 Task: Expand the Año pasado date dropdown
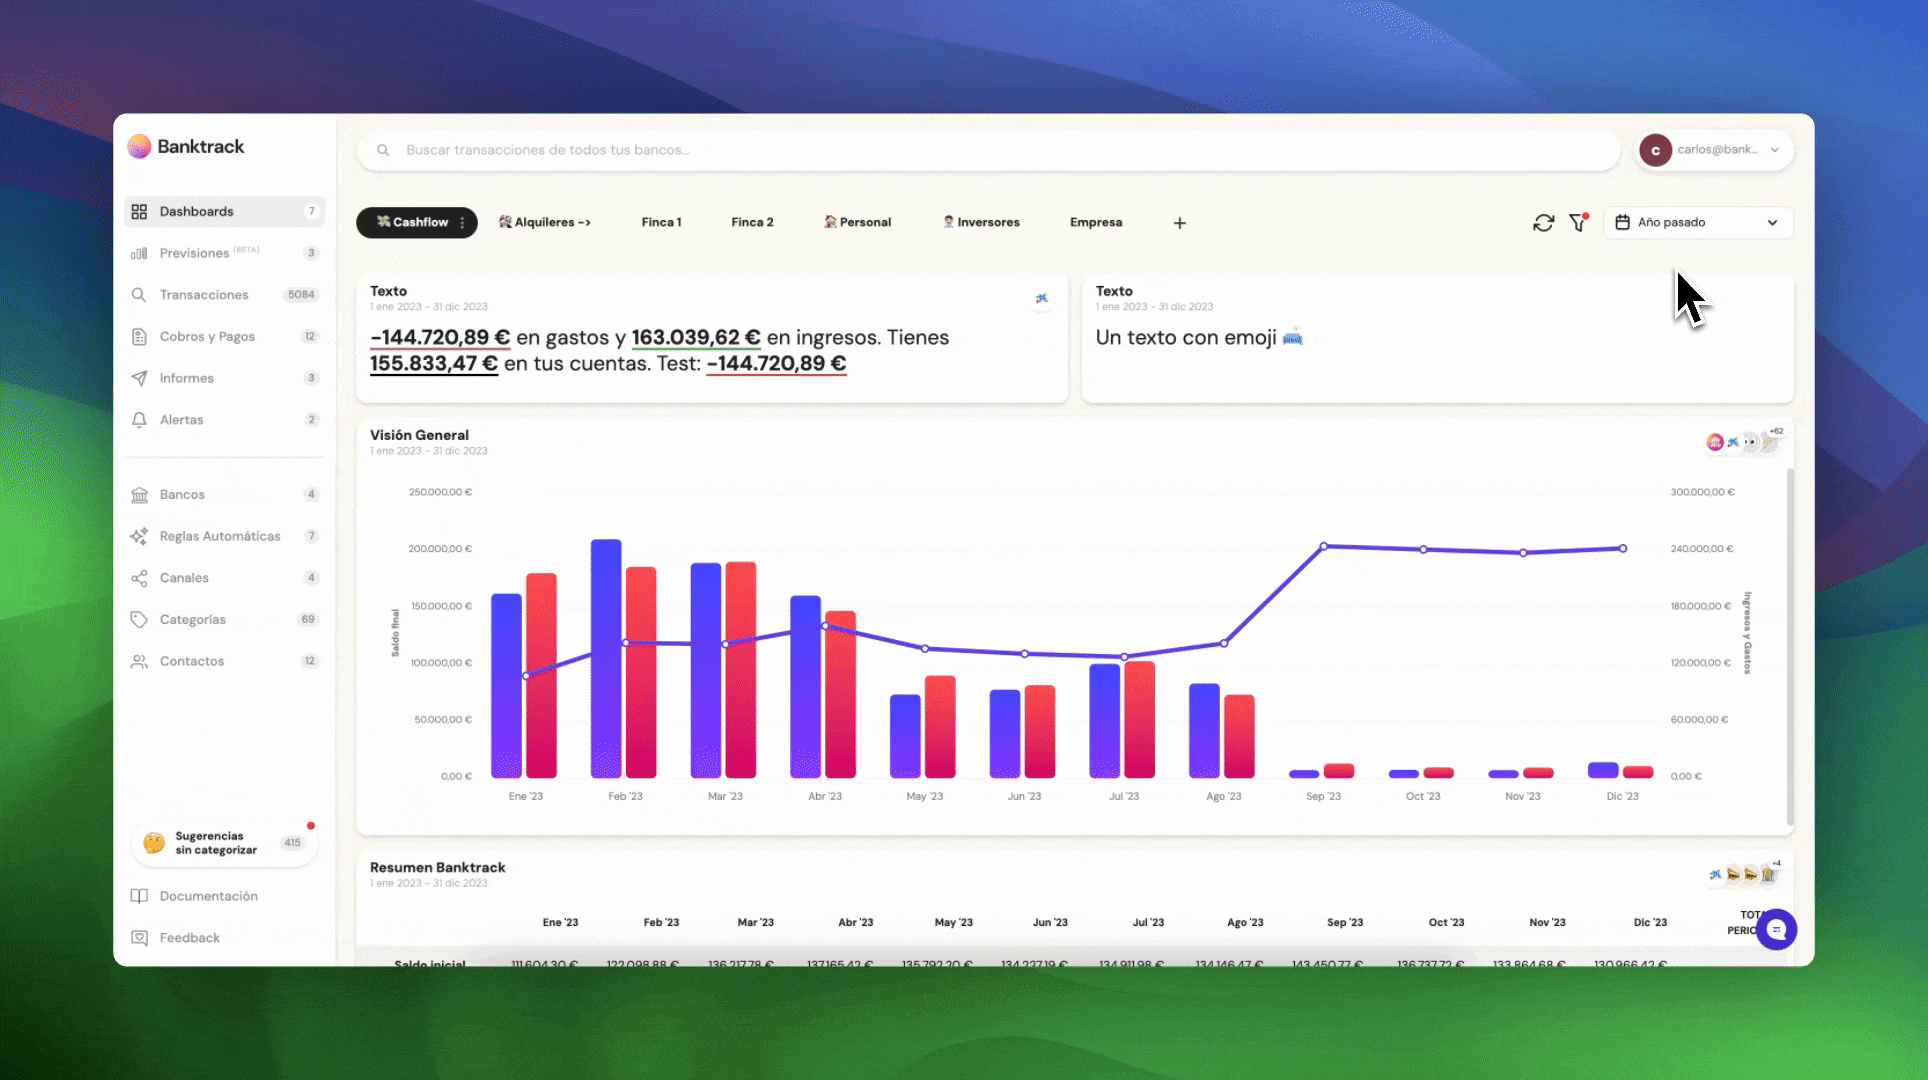coord(1698,223)
